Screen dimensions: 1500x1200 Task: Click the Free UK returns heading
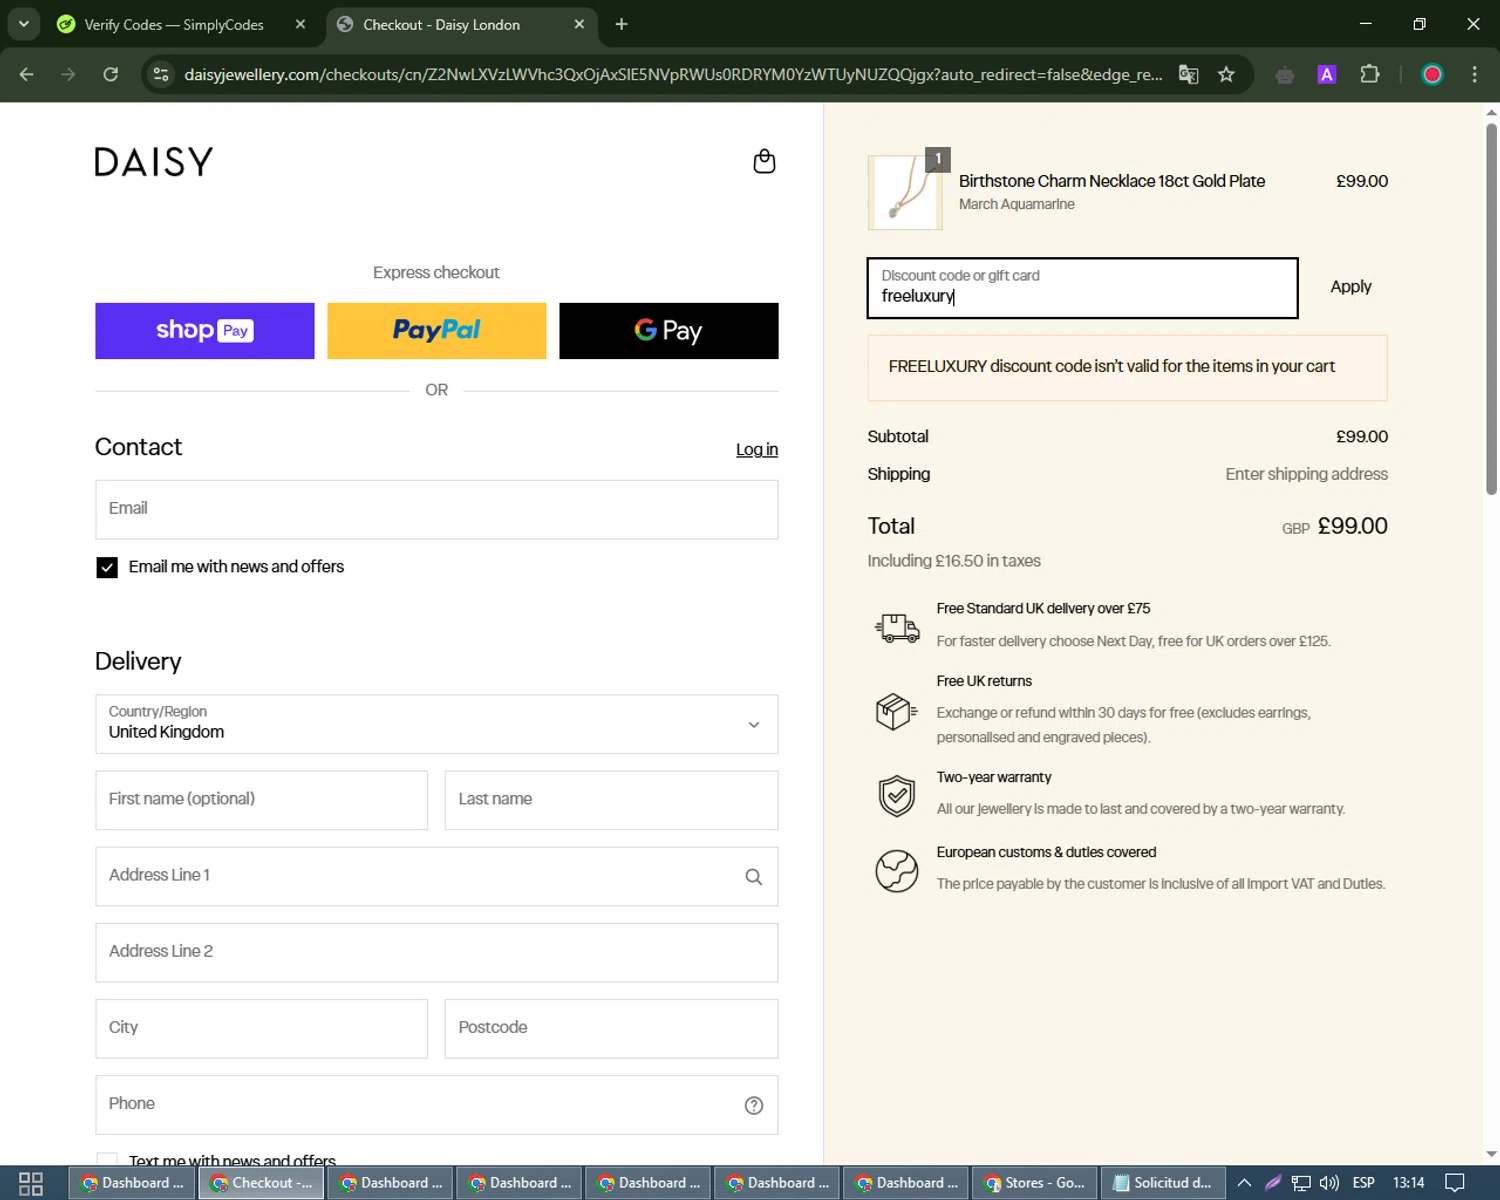click(984, 681)
